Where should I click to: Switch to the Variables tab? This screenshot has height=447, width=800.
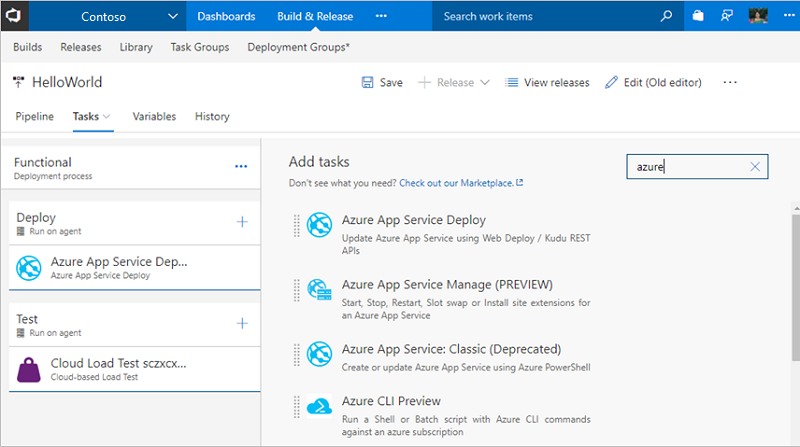pos(154,116)
